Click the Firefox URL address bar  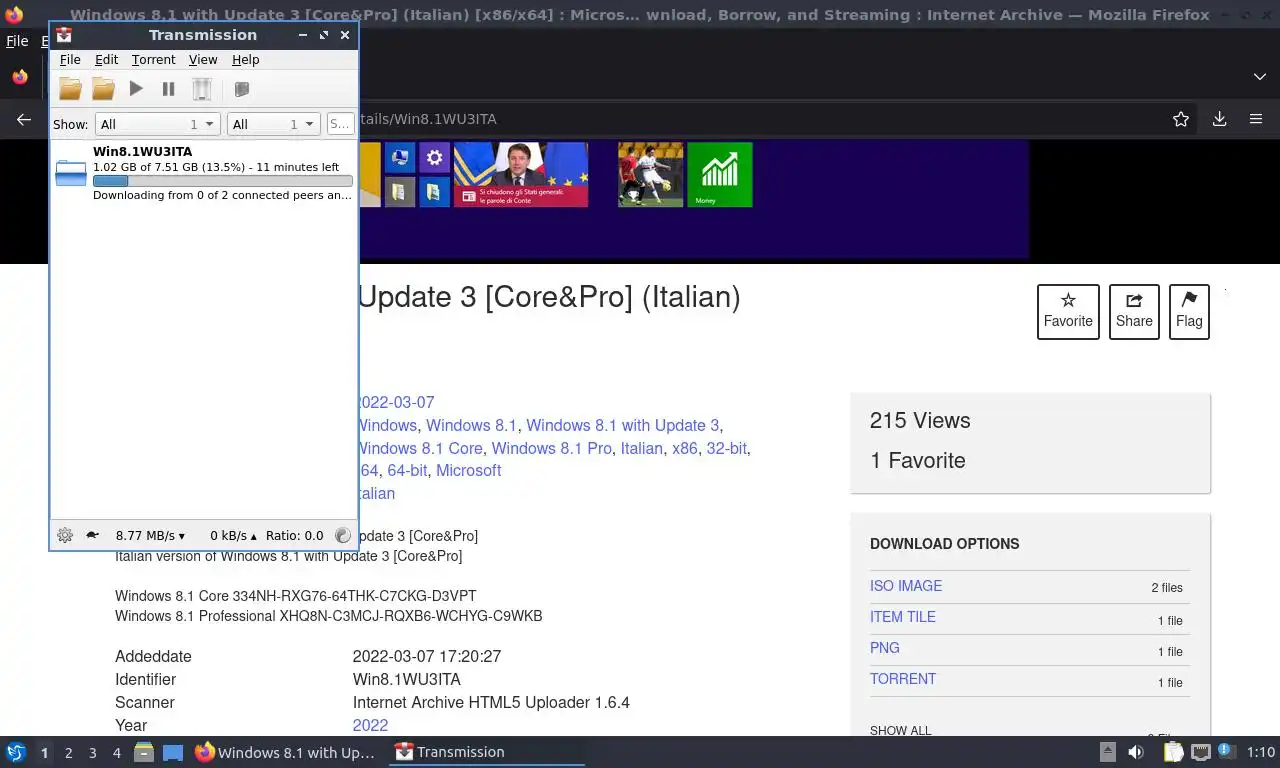point(760,119)
